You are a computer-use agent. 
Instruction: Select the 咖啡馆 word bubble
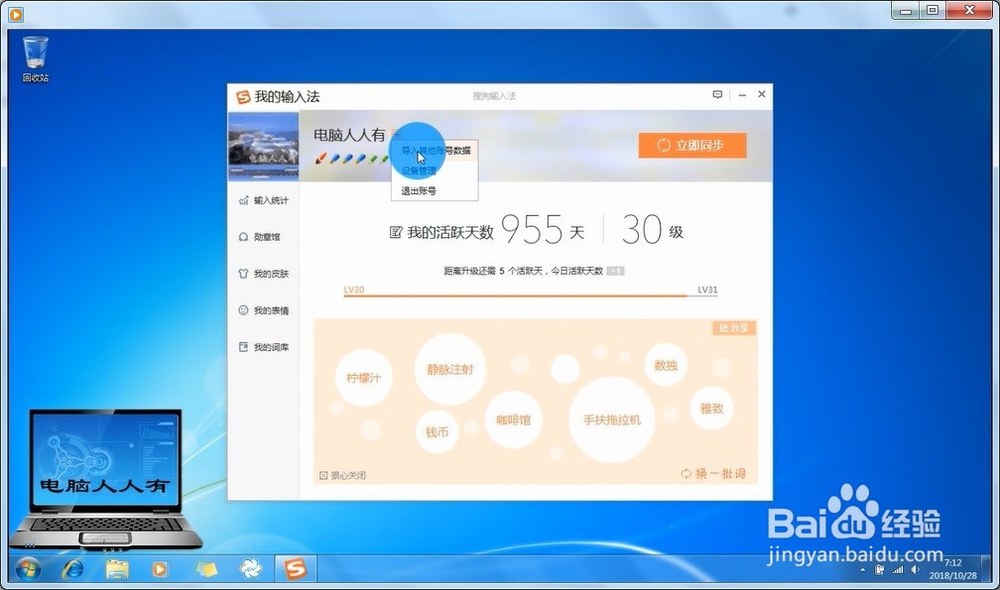tap(513, 420)
